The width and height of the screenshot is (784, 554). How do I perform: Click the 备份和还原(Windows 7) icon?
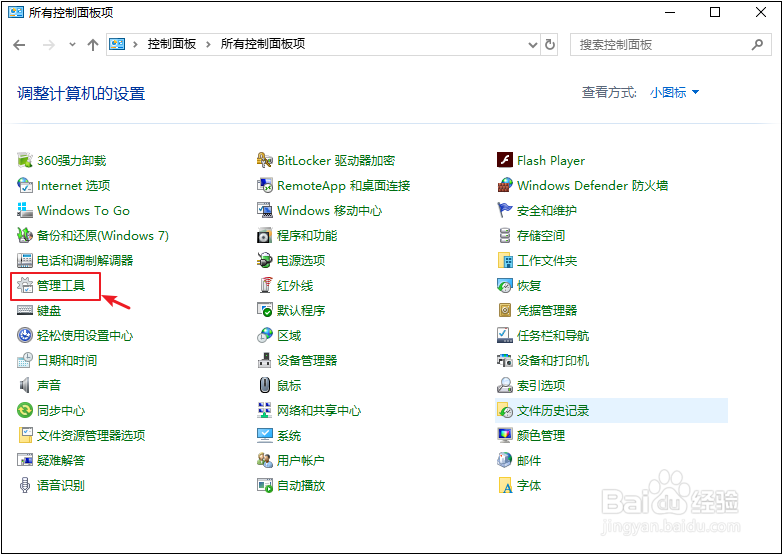tap(24, 236)
